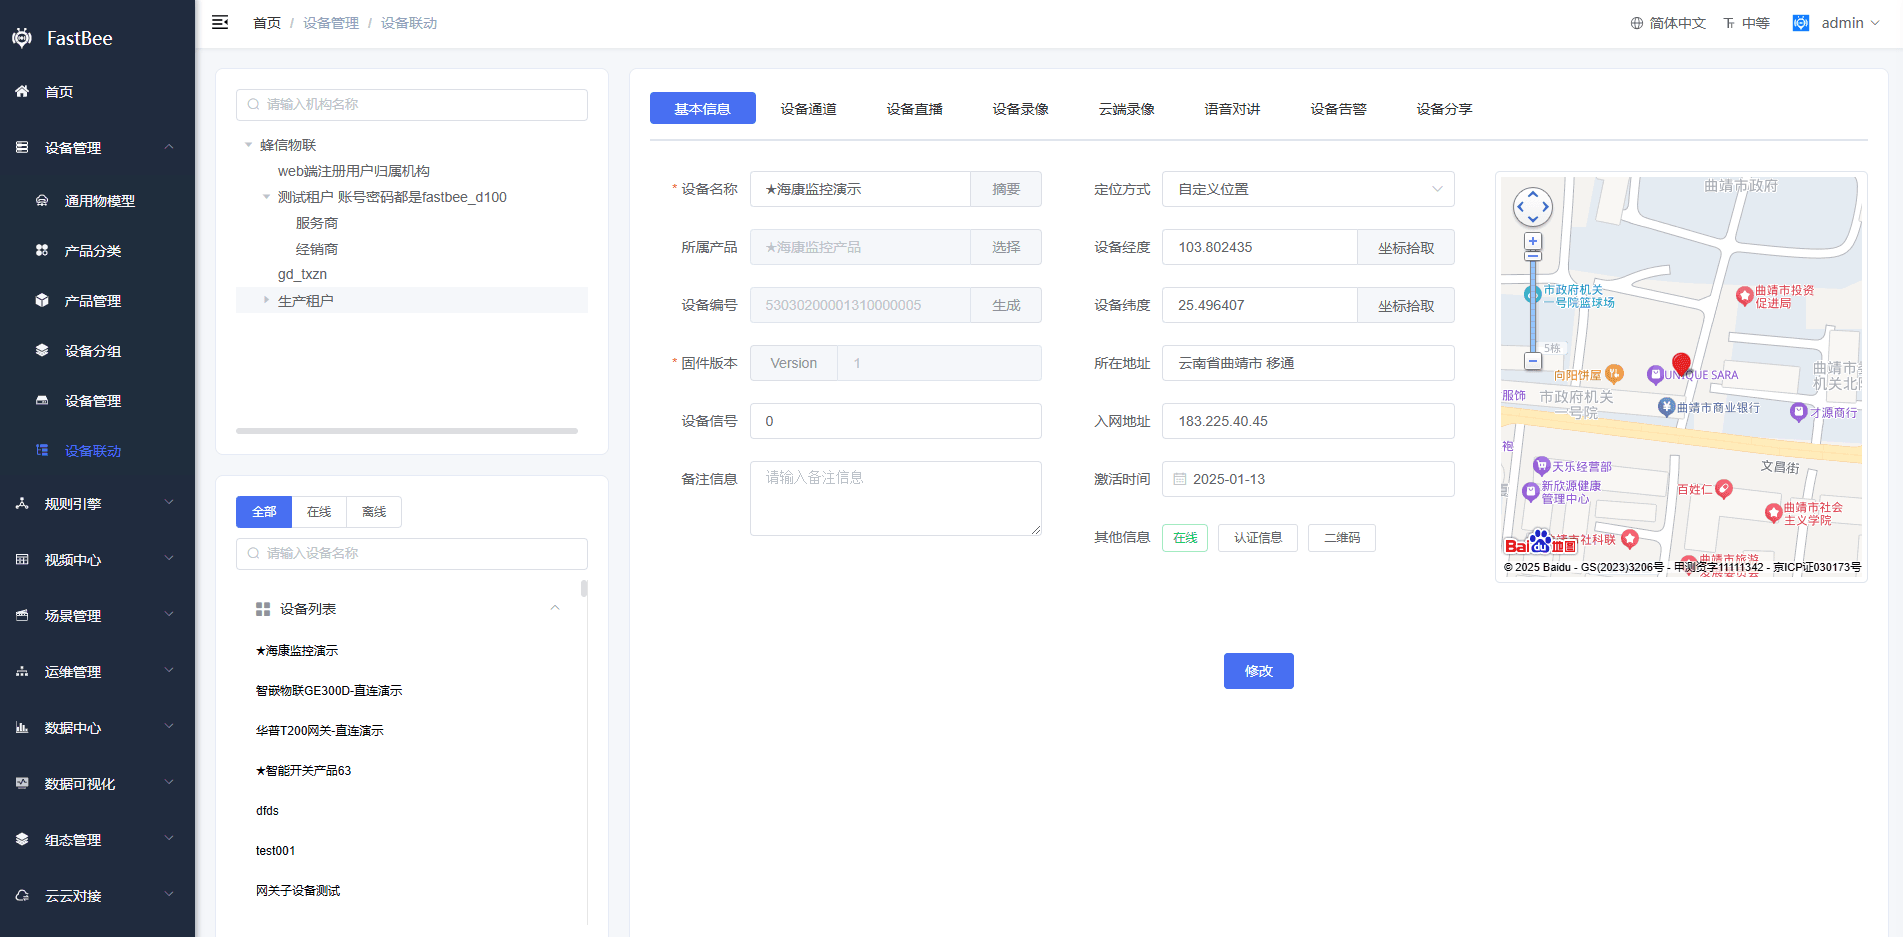Click 请输入机构名称 search field
Image resolution: width=1903 pixels, height=937 pixels.
click(412, 105)
